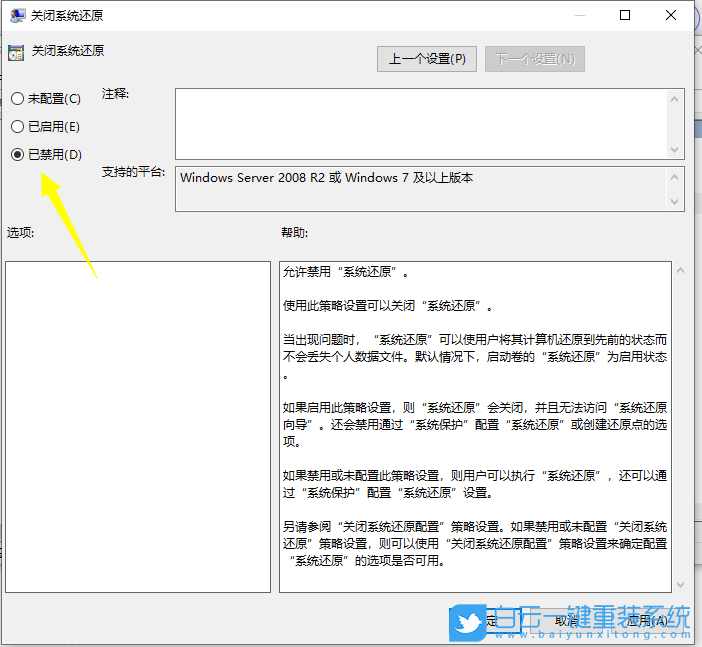
Task: Select the 已启用(E) radio button
Action: [17, 127]
